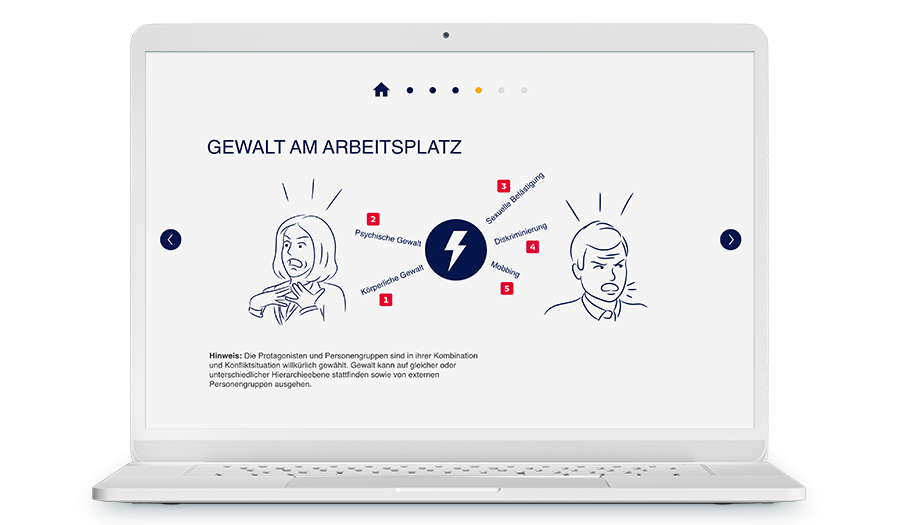
Task: Click the 'GEWALT AM ARBEITSPLATZ' heading
Action: click(x=334, y=147)
